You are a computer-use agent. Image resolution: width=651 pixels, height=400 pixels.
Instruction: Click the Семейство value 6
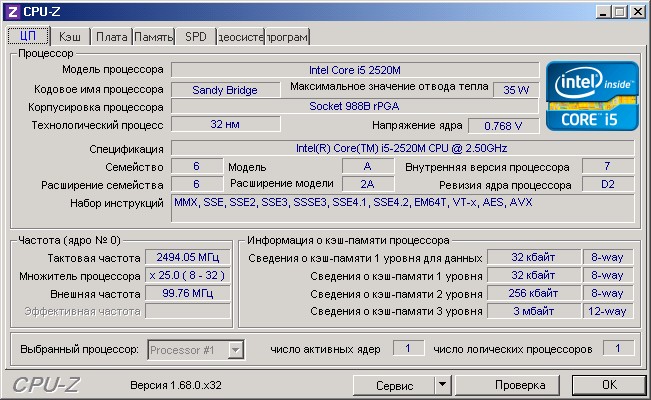pos(197,166)
